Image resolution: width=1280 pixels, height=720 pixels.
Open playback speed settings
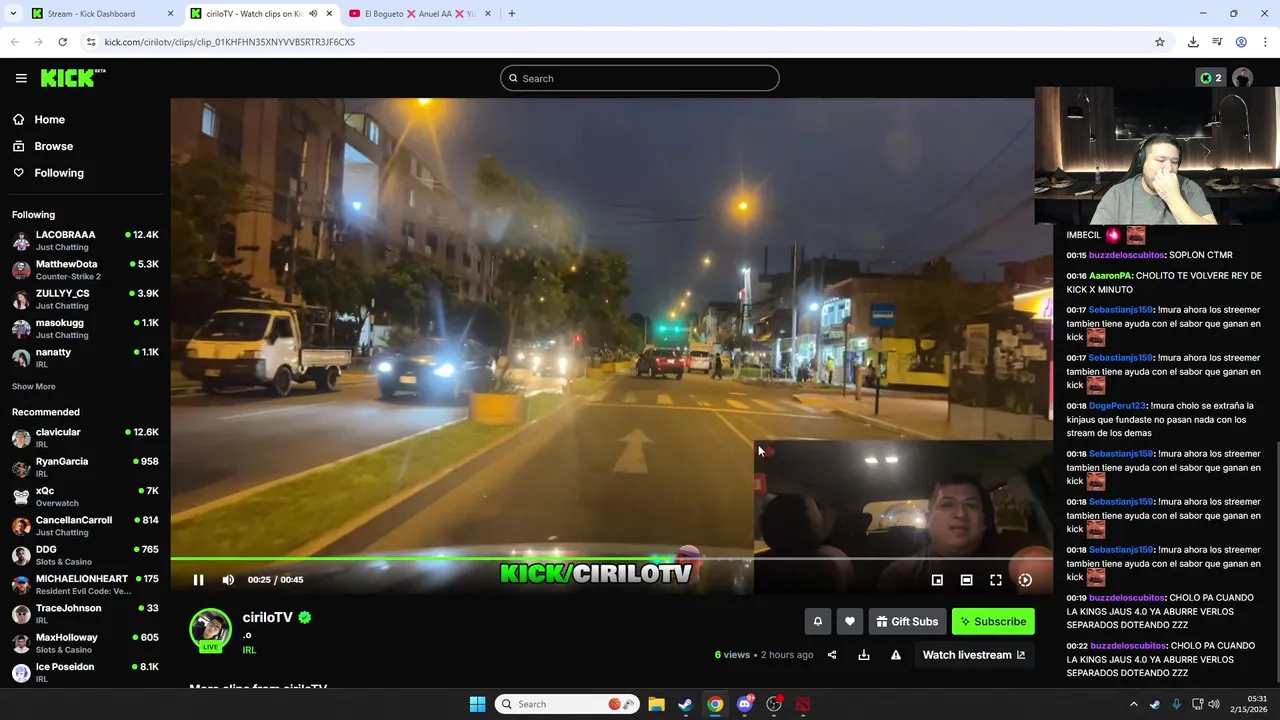tap(1025, 580)
